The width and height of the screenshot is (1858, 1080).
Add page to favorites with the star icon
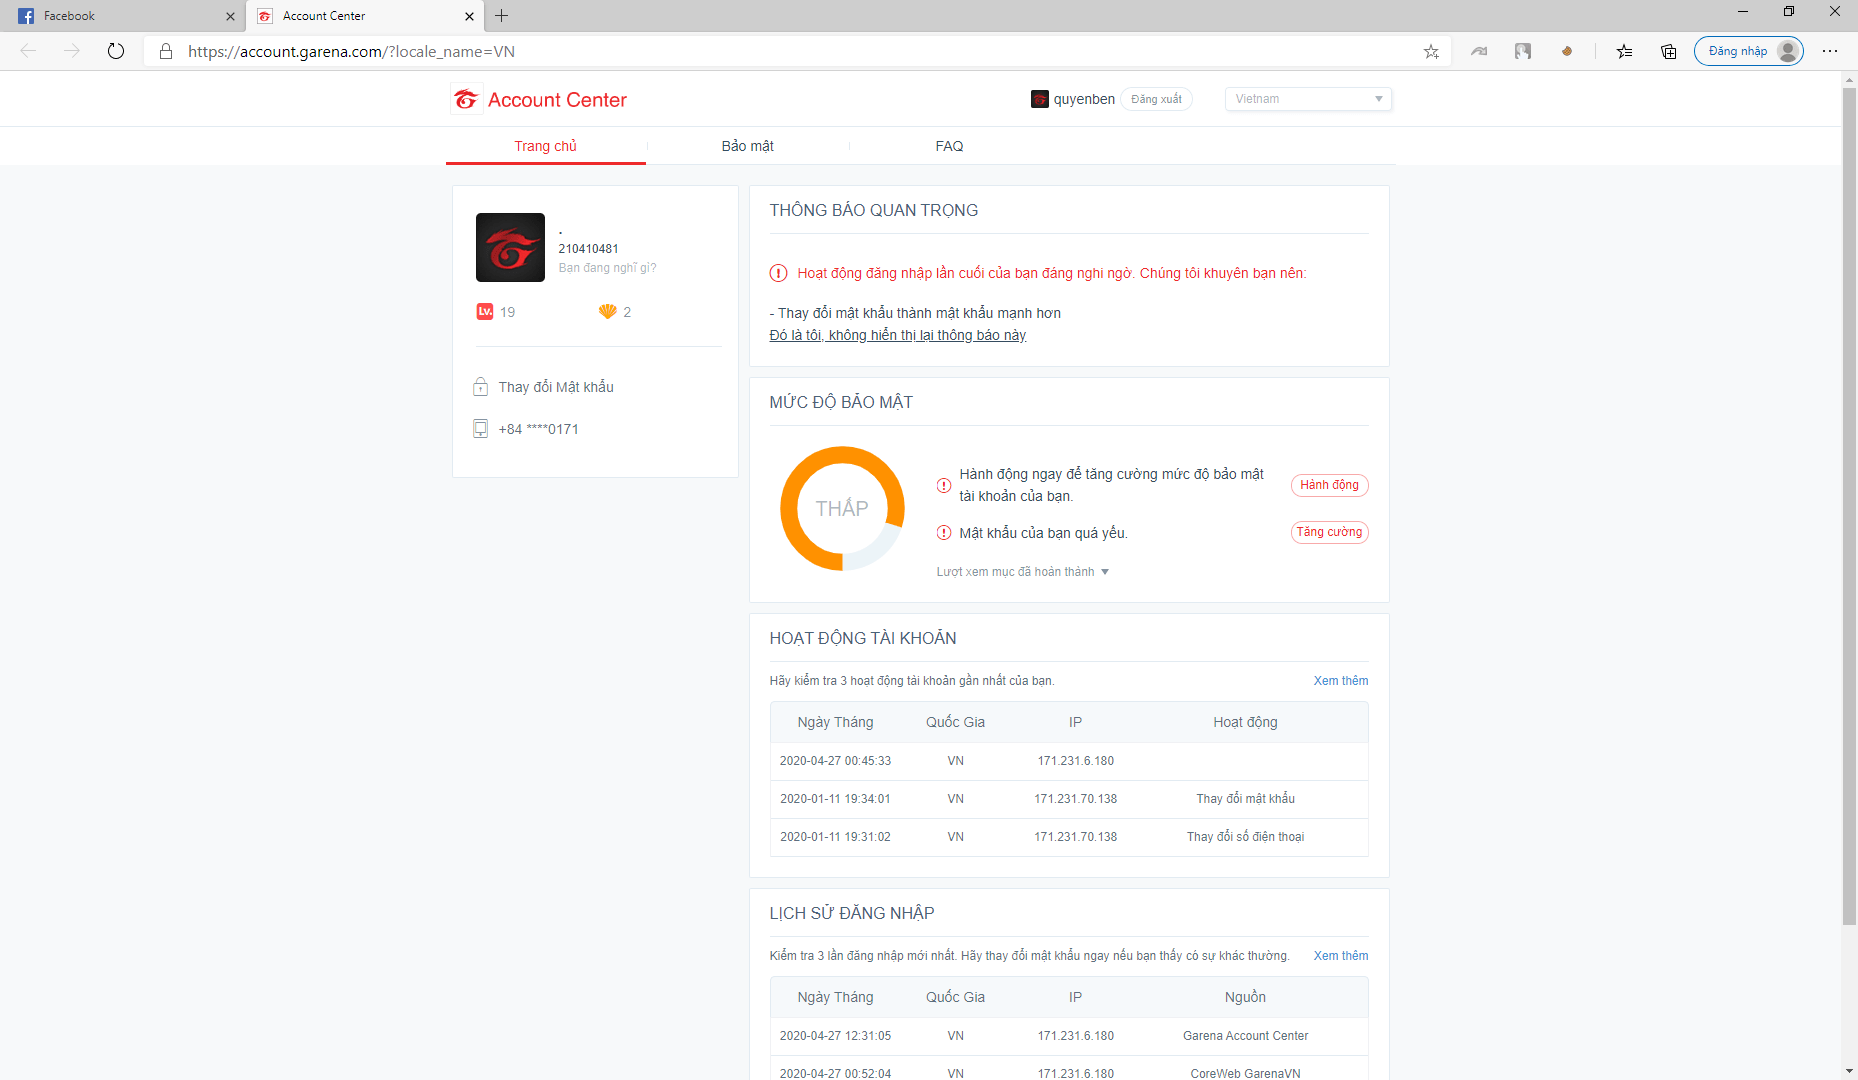(x=1431, y=51)
